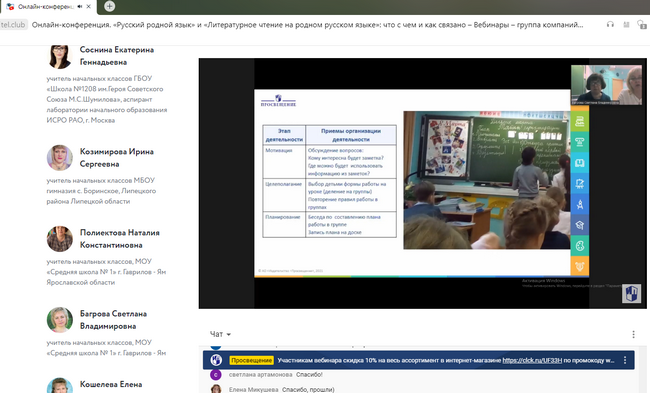The image size is (650, 393).
Task: Click светлана артамонова purple avatar
Action: tap(216, 375)
